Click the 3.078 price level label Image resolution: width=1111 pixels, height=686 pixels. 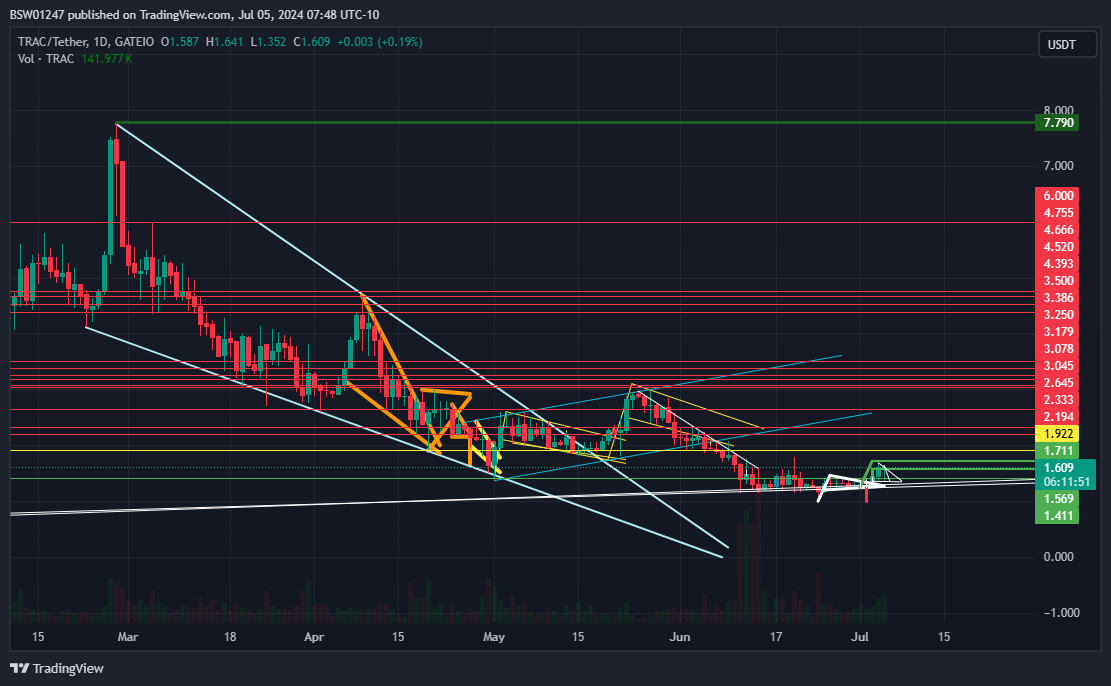click(x=1056, y=349)
